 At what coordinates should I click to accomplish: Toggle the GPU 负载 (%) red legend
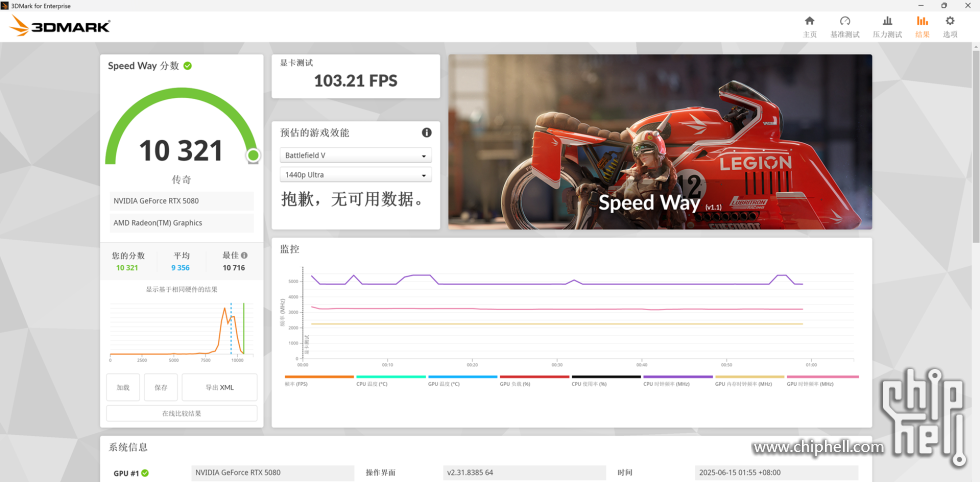(x=534, y=380)
